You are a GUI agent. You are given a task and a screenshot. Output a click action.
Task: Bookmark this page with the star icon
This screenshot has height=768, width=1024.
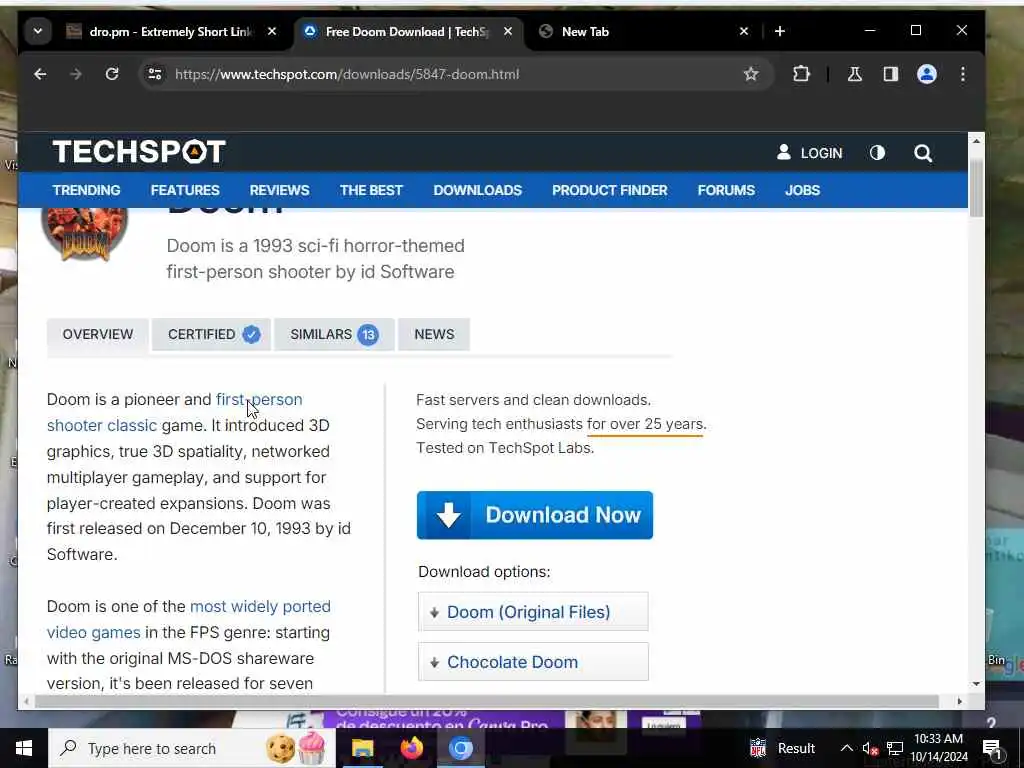(x=751, y=74)
